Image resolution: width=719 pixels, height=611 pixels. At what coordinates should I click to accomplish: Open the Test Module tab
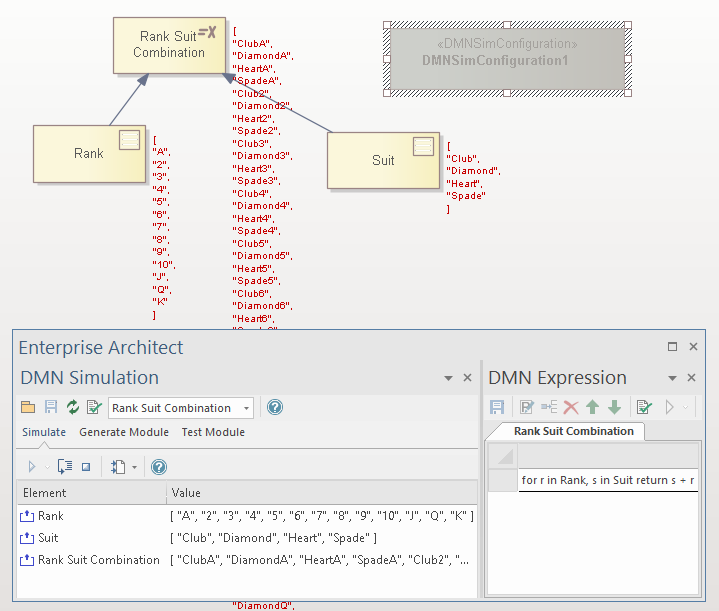(x=213, y=432)
